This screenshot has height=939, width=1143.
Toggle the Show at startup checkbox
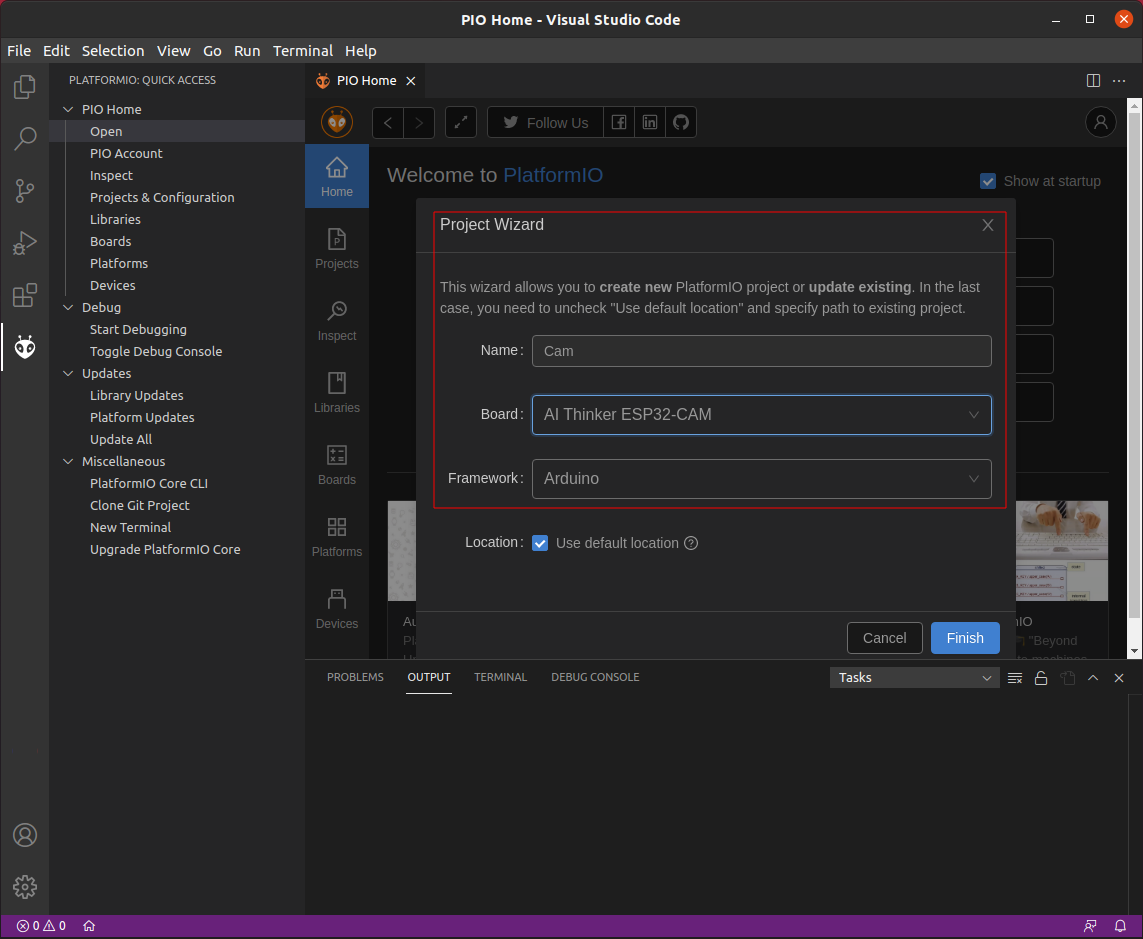click(x=988, y=181)
